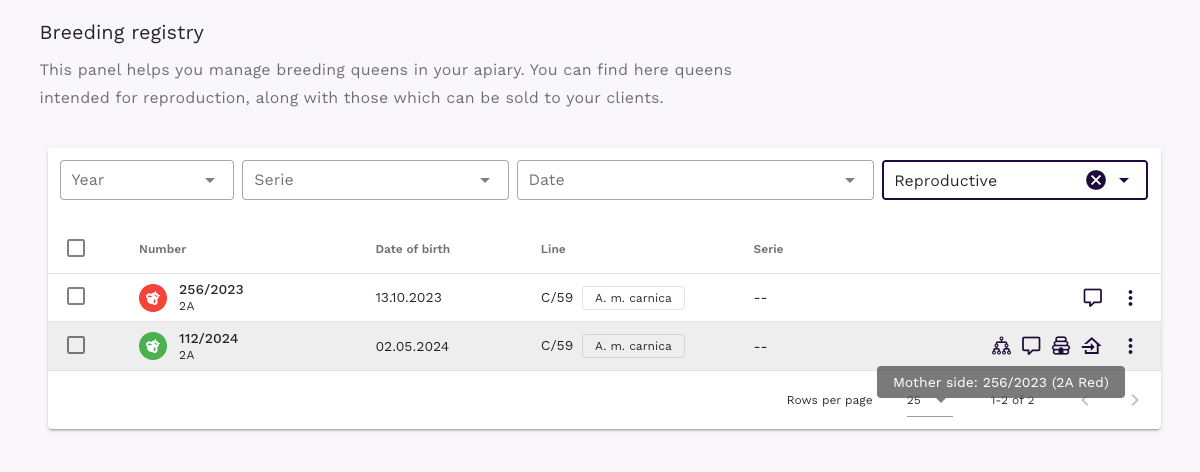Open the Reproductive dropdown arrow
The width and height of the screenshot is (1200, 472).
click(x=1124, y=180)
